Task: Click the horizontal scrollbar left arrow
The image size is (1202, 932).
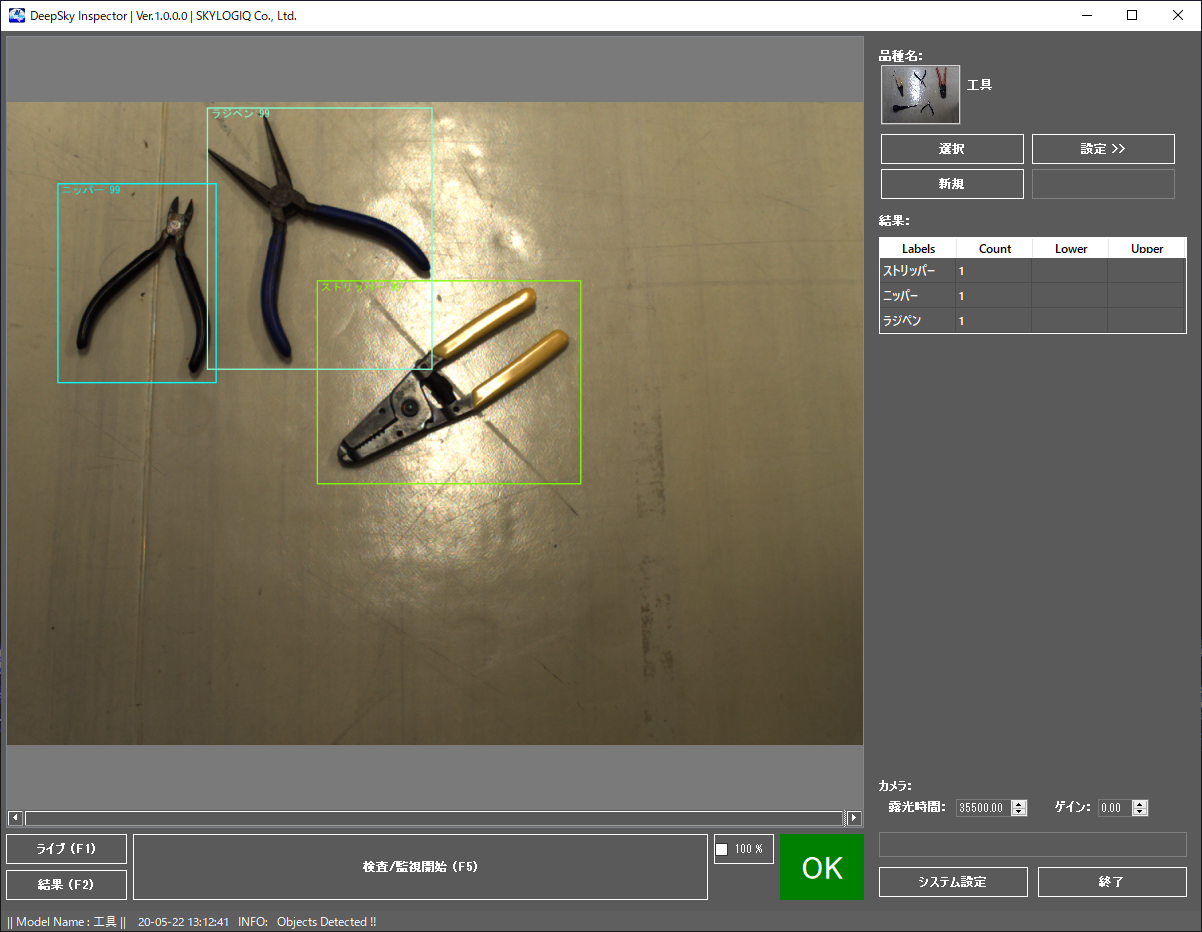Action: (x=15, y=818)
